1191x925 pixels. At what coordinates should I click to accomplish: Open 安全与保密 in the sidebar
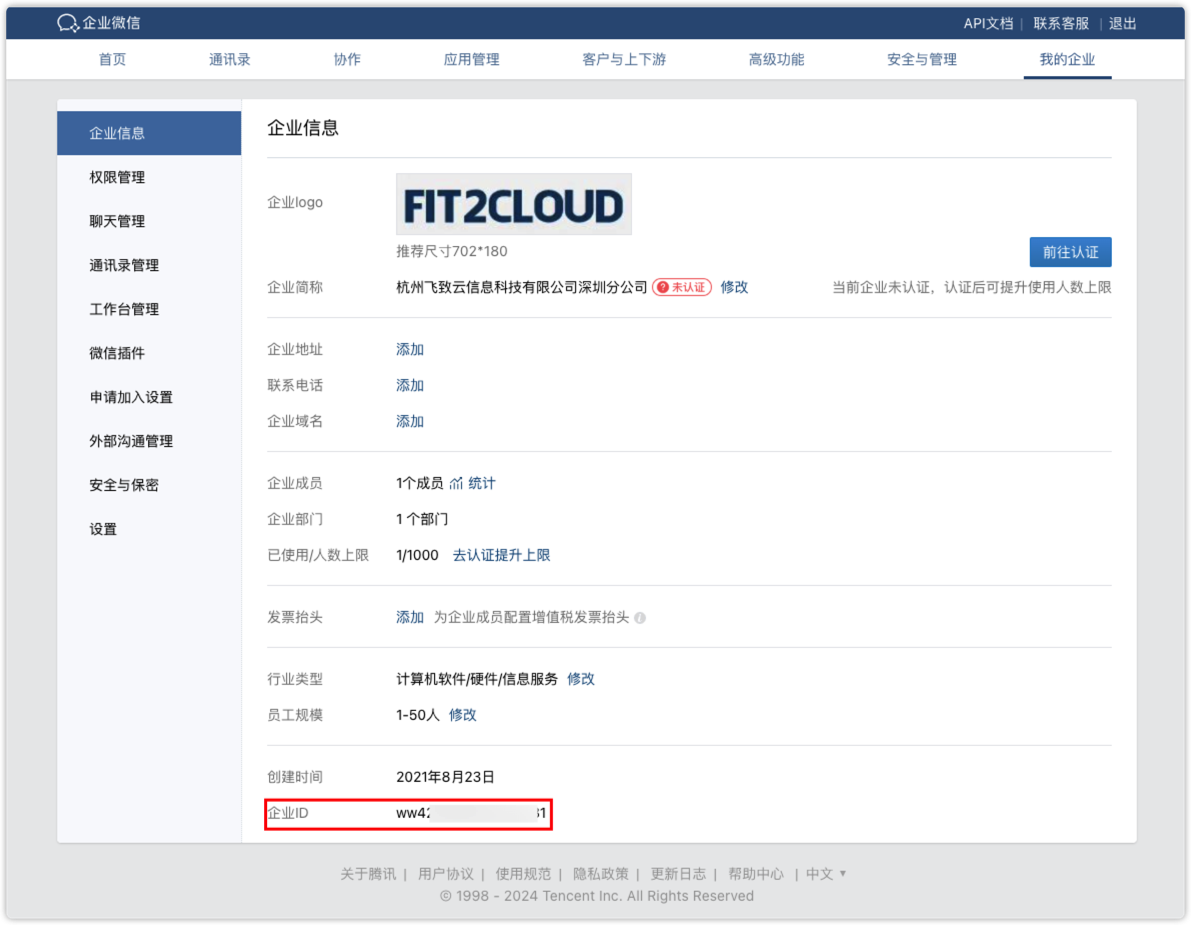[126, 485]
